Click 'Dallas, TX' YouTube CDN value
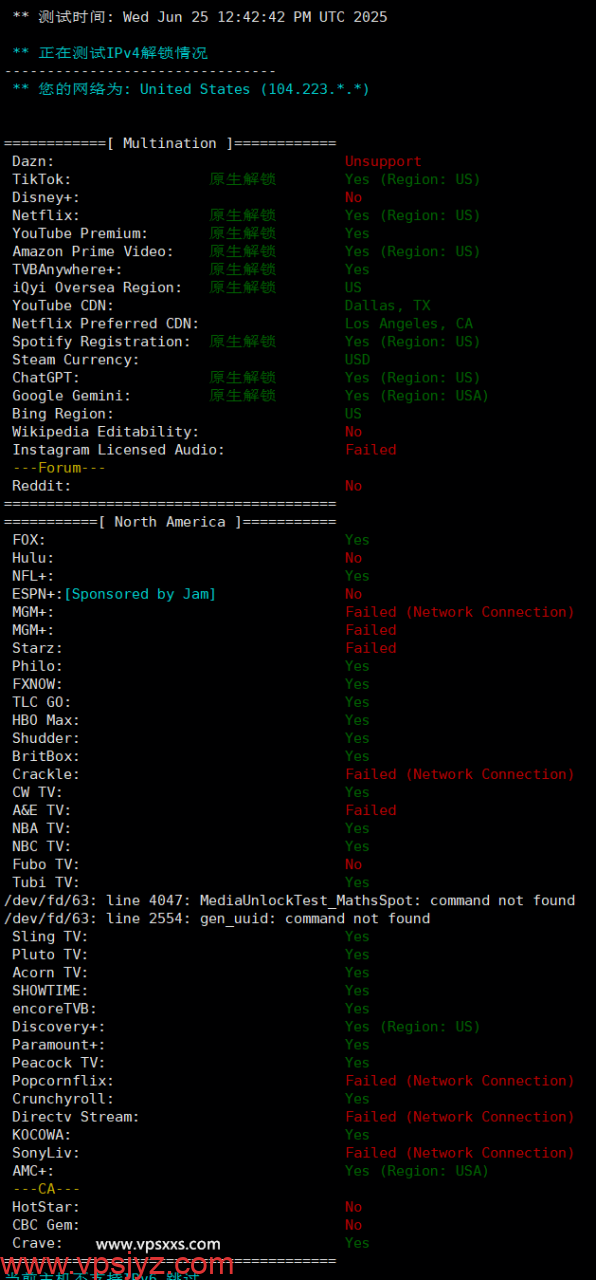 pyautogui.click(x=388, y=305)
